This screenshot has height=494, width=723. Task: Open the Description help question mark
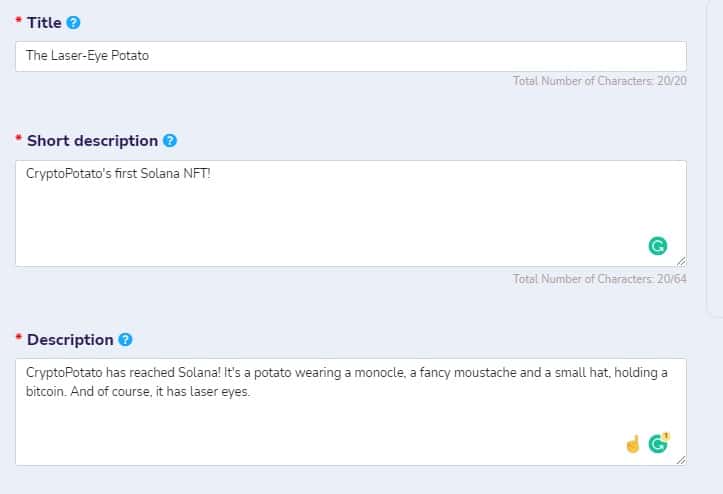(x=125, y=340)
